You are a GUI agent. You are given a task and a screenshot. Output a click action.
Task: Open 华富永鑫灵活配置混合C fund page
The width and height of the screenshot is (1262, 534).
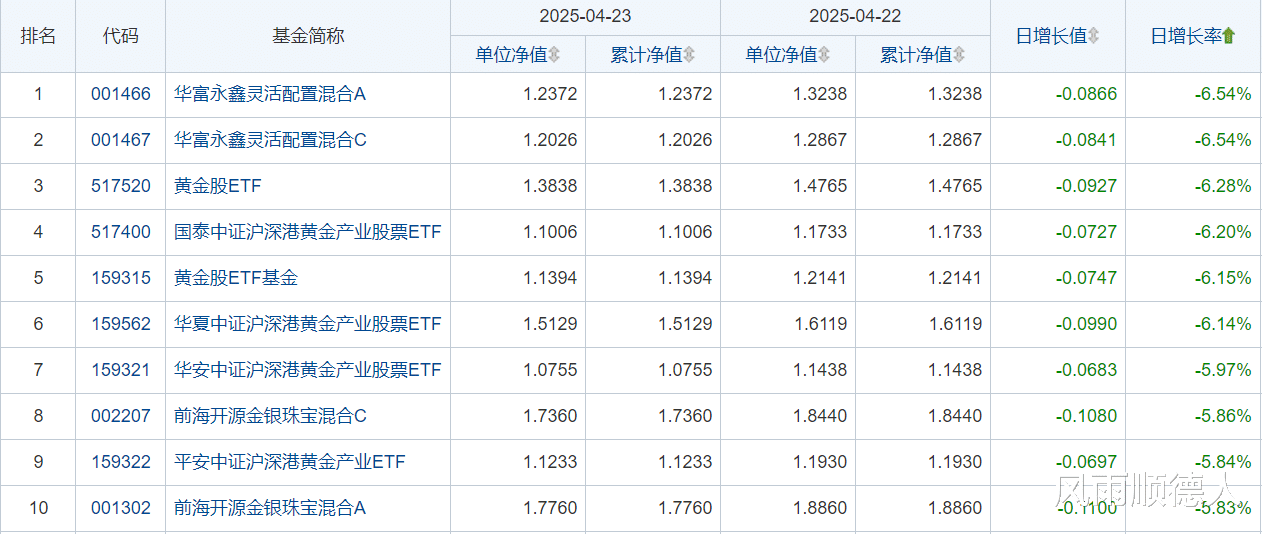(270, 140)
